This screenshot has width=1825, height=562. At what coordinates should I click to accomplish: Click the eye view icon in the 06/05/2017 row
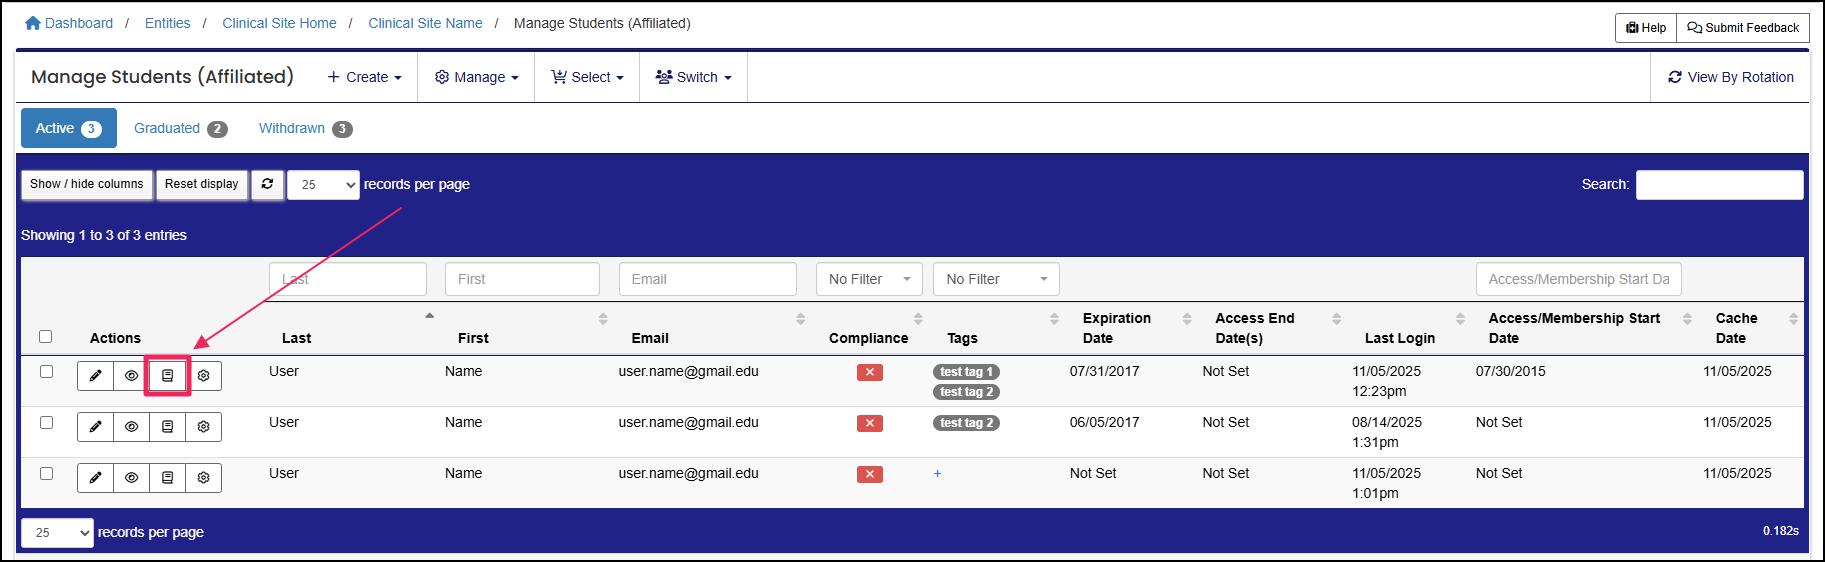pyautogui.click(x=132, y=427)
